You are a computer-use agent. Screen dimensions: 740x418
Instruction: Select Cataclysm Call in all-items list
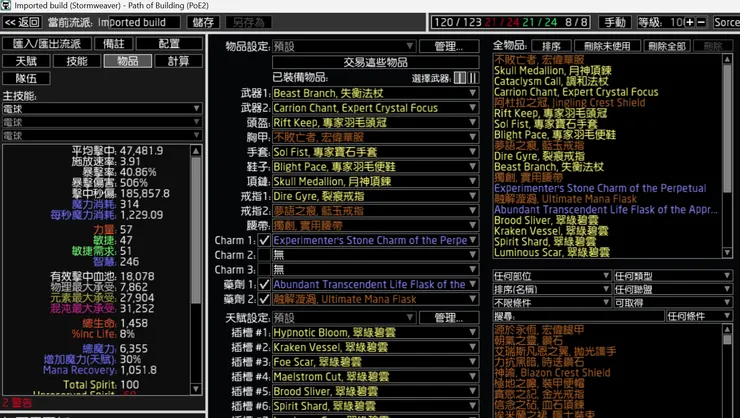click(x=551, y=81)
